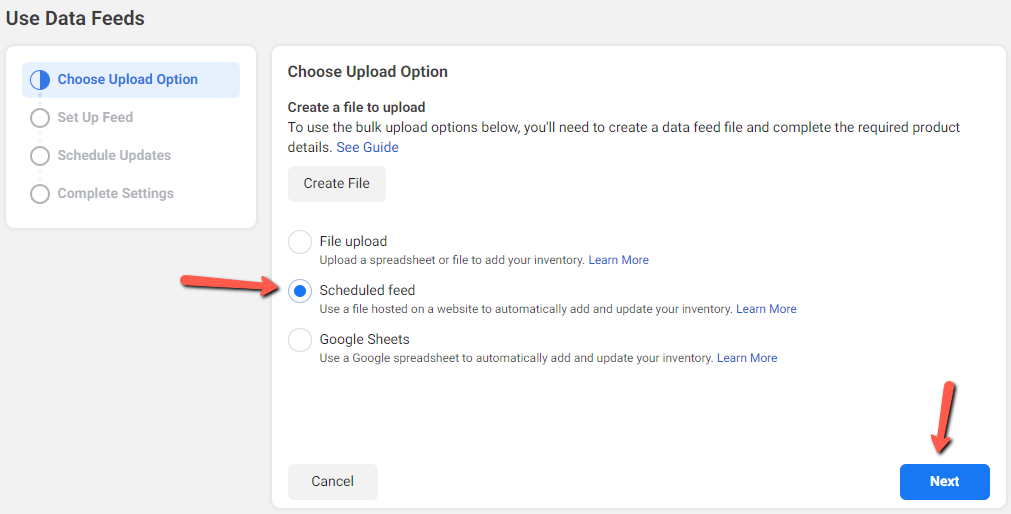Go to the Set Up Feed step
This screenshot has width=1011, height=514.
pos(95,117)
